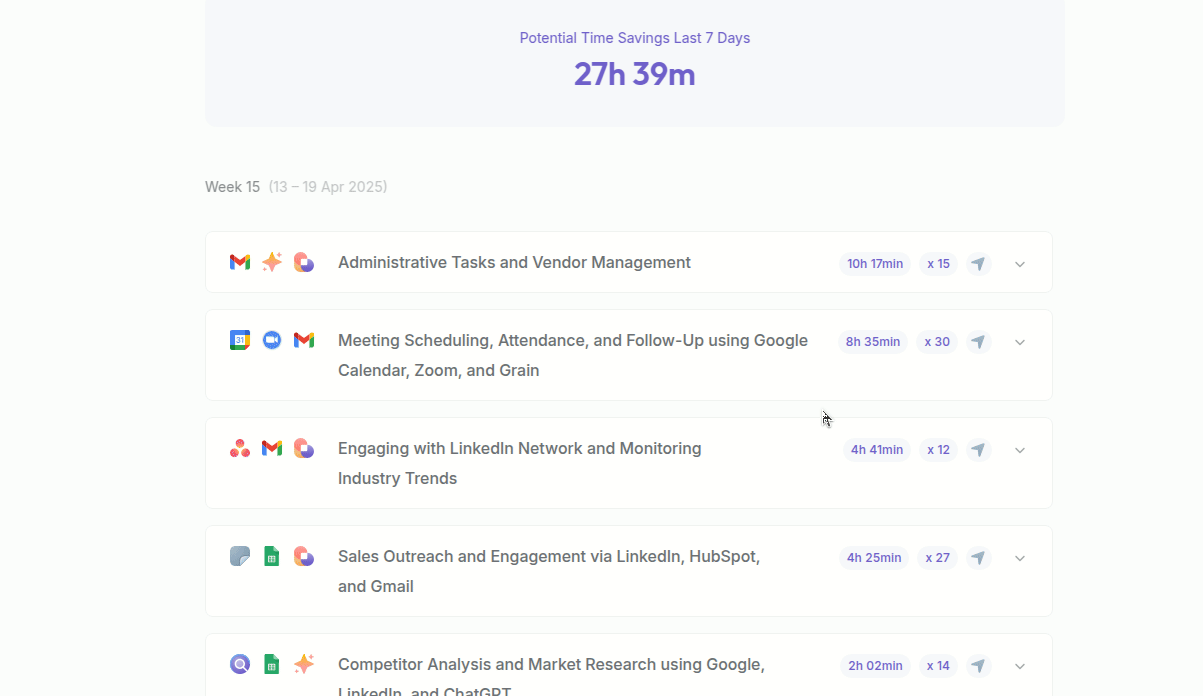Click the orange-purple overlapping shapes icon in Sales Outreach row
The height and width of the screenshot is (696, 1203).
point(304,556)
